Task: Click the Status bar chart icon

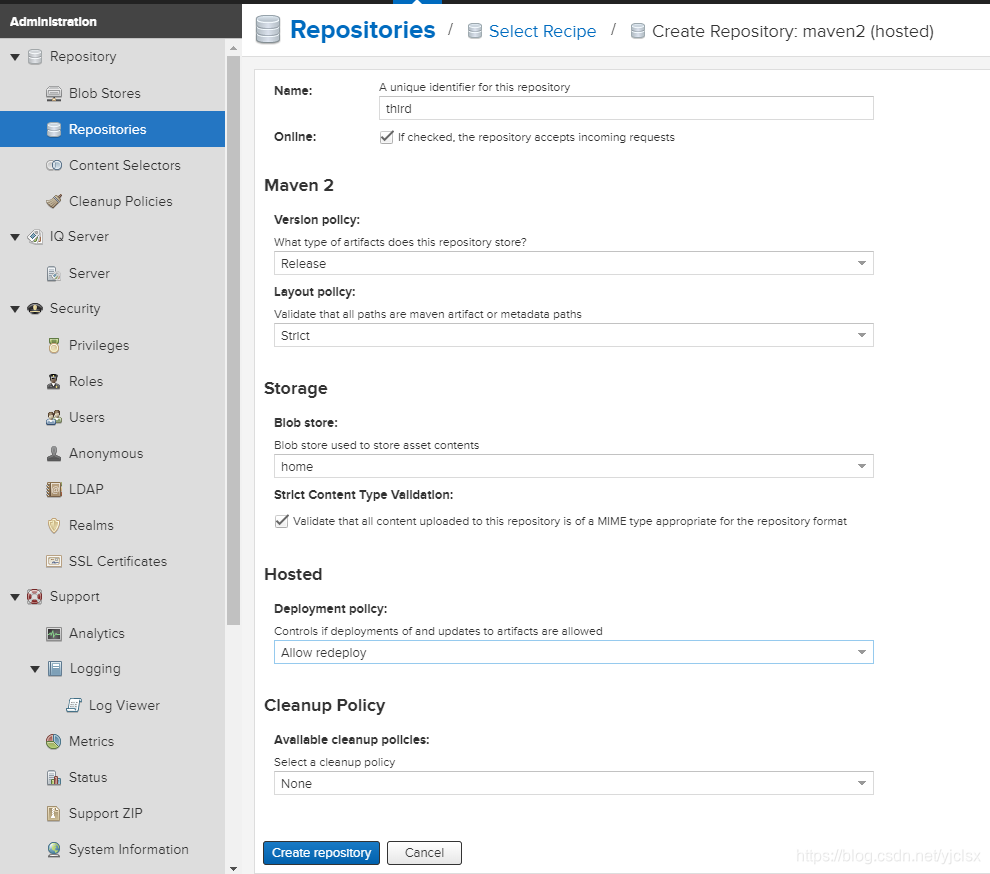Action: pyautogui.click(x=54, y=777)
